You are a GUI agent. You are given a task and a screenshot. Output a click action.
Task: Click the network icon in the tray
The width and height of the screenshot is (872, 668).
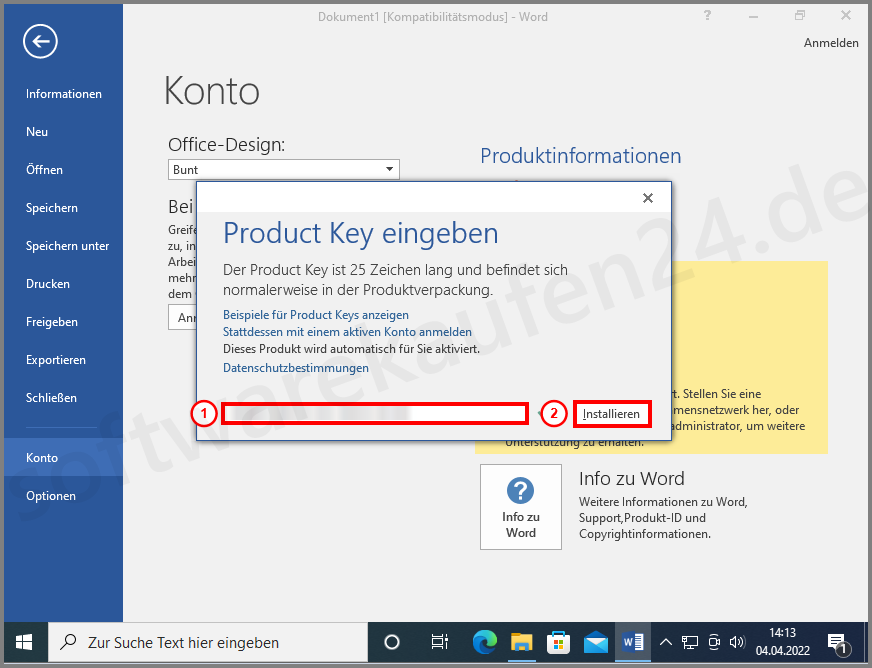pos(689,643)
